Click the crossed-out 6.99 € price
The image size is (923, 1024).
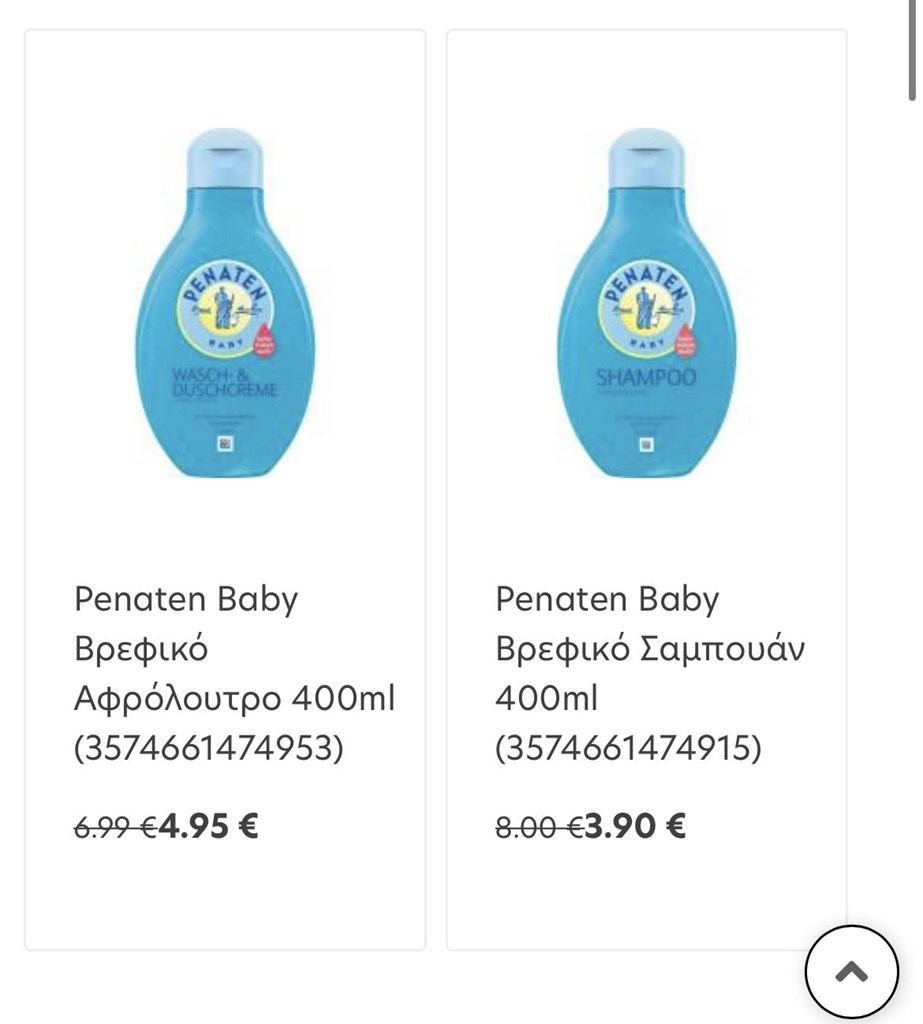(115, 827)
